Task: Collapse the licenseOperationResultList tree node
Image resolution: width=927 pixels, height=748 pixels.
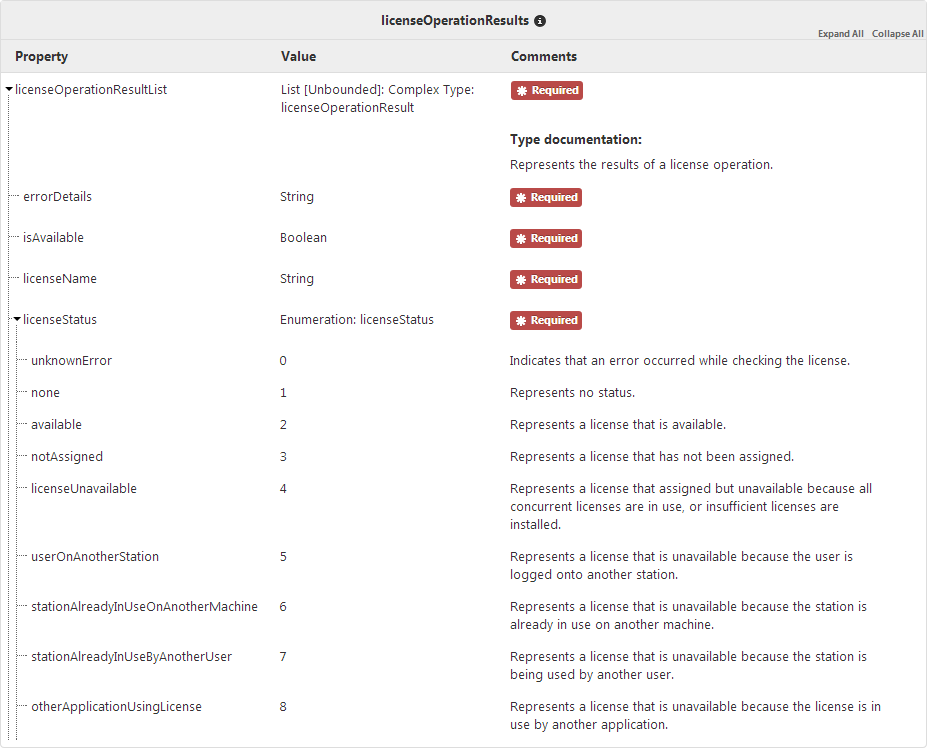Action: [x=9, y=90]
